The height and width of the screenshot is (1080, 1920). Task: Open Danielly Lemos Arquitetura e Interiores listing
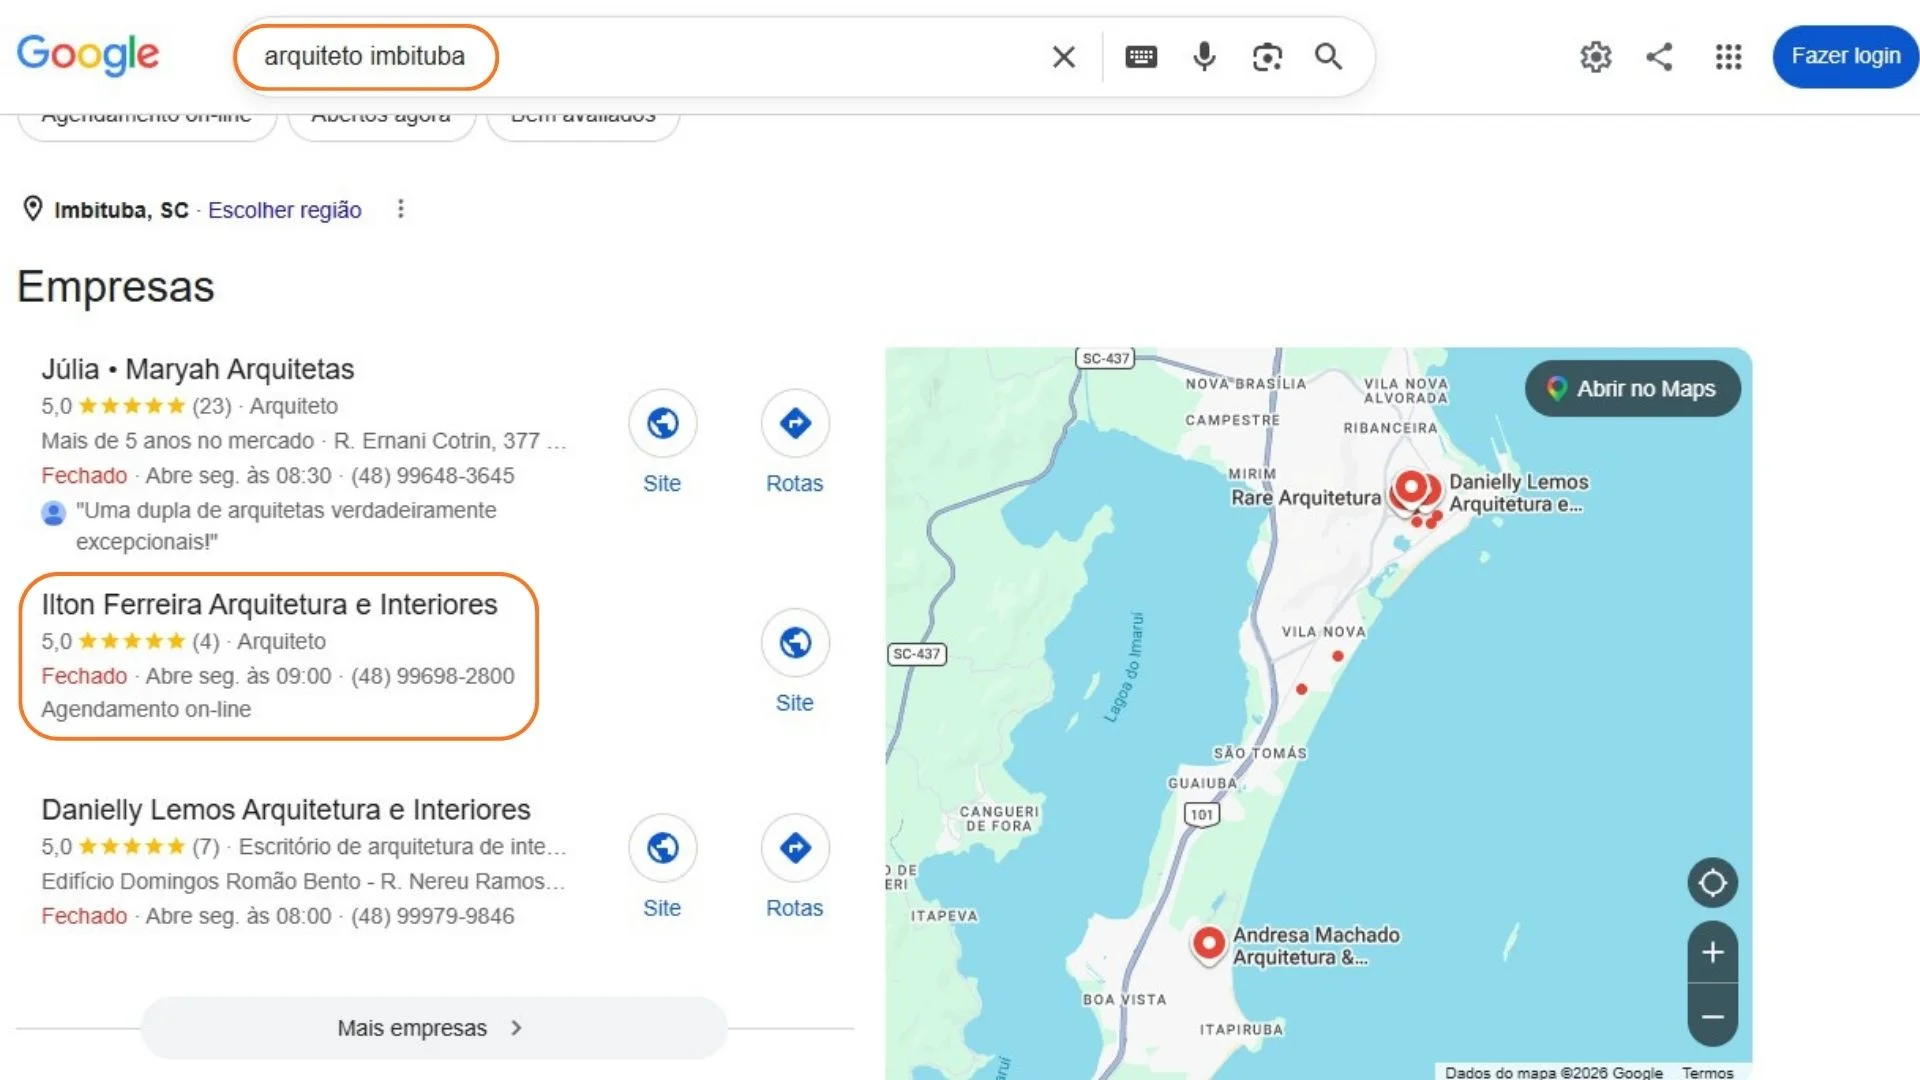[x=286, y=810]
